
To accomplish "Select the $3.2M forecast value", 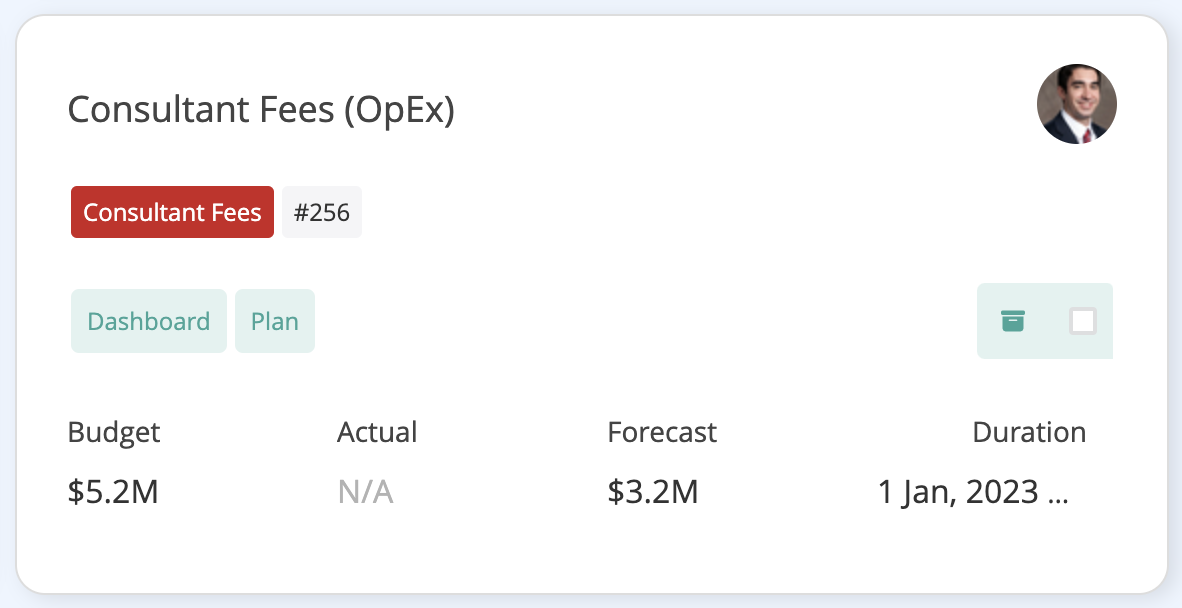I will click(x=652, y=492).
